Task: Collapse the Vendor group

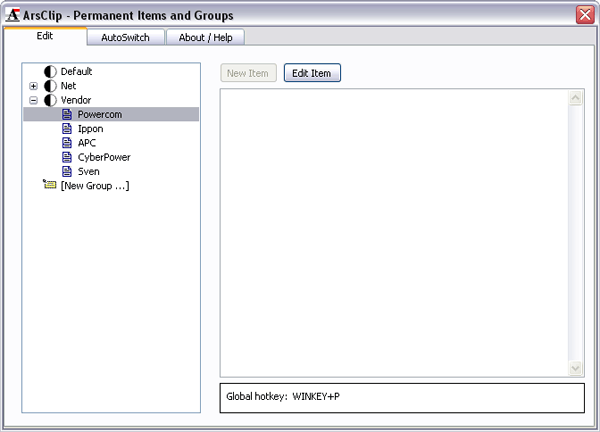Action: pyautogui.click(x=34, y=100)
